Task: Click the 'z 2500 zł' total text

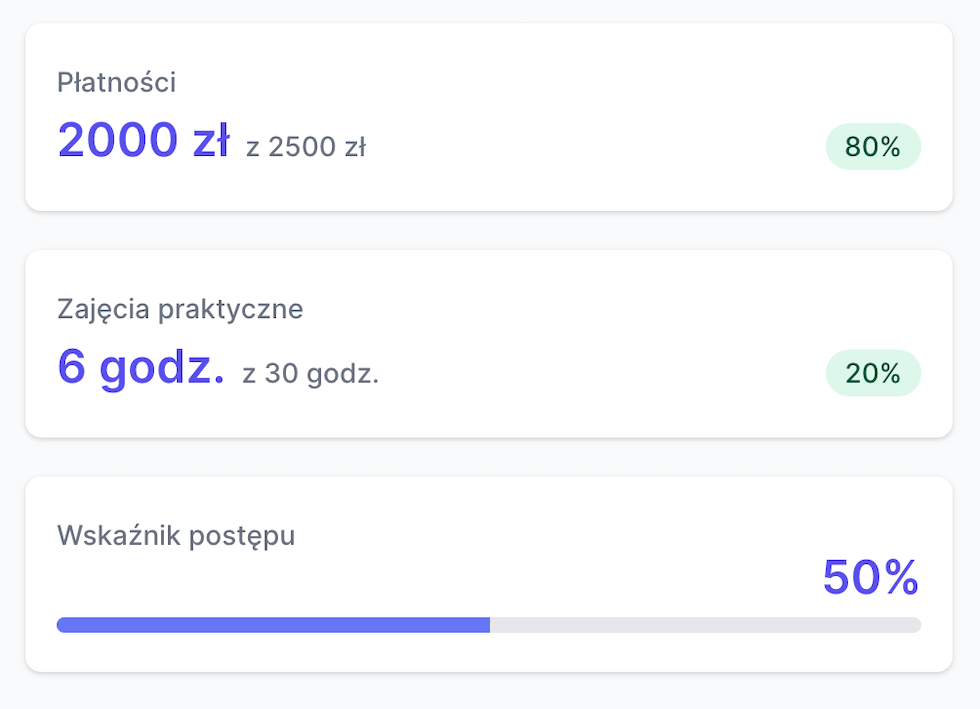Action: pos(306,147)
